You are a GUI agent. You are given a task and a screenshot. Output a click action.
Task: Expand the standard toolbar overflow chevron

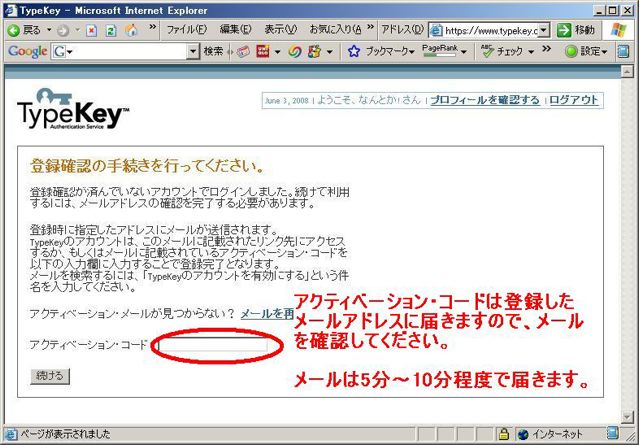coord(152,27)
